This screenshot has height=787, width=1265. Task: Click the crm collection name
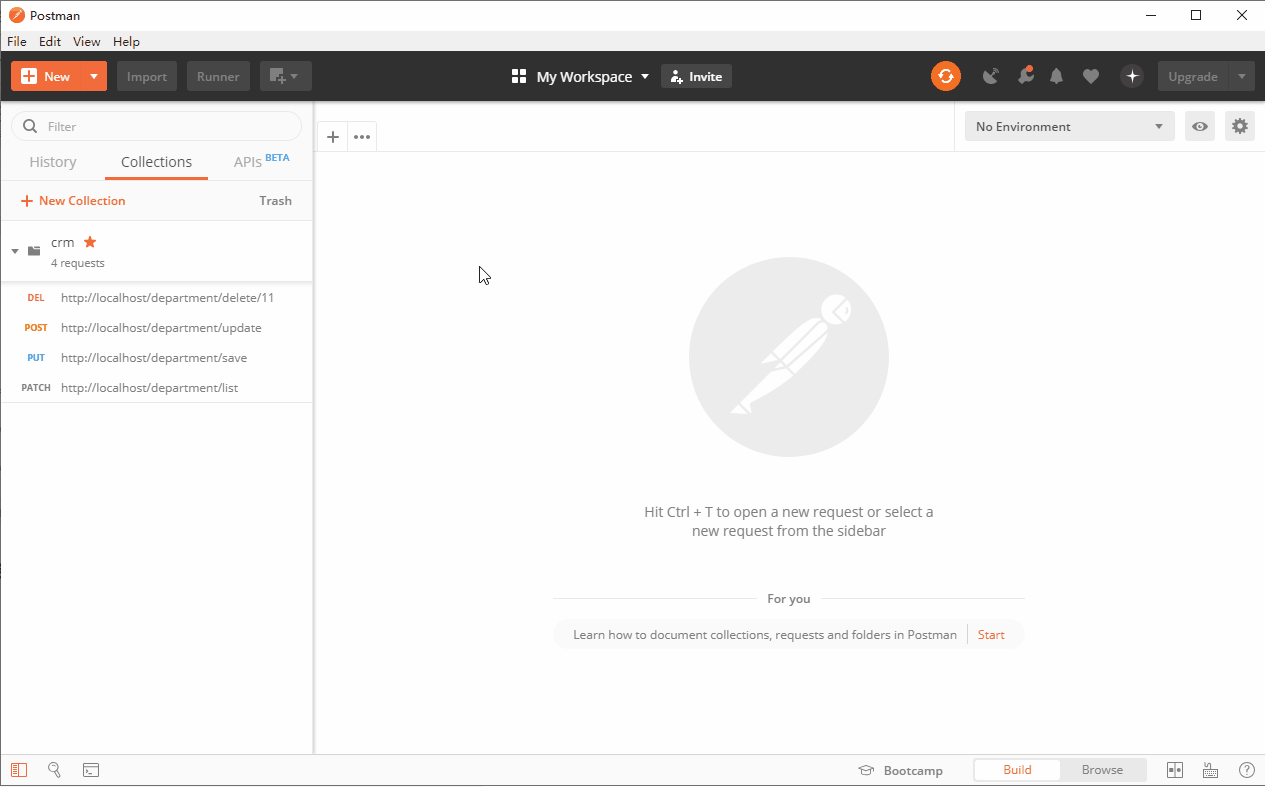click(x=62, y=242)
